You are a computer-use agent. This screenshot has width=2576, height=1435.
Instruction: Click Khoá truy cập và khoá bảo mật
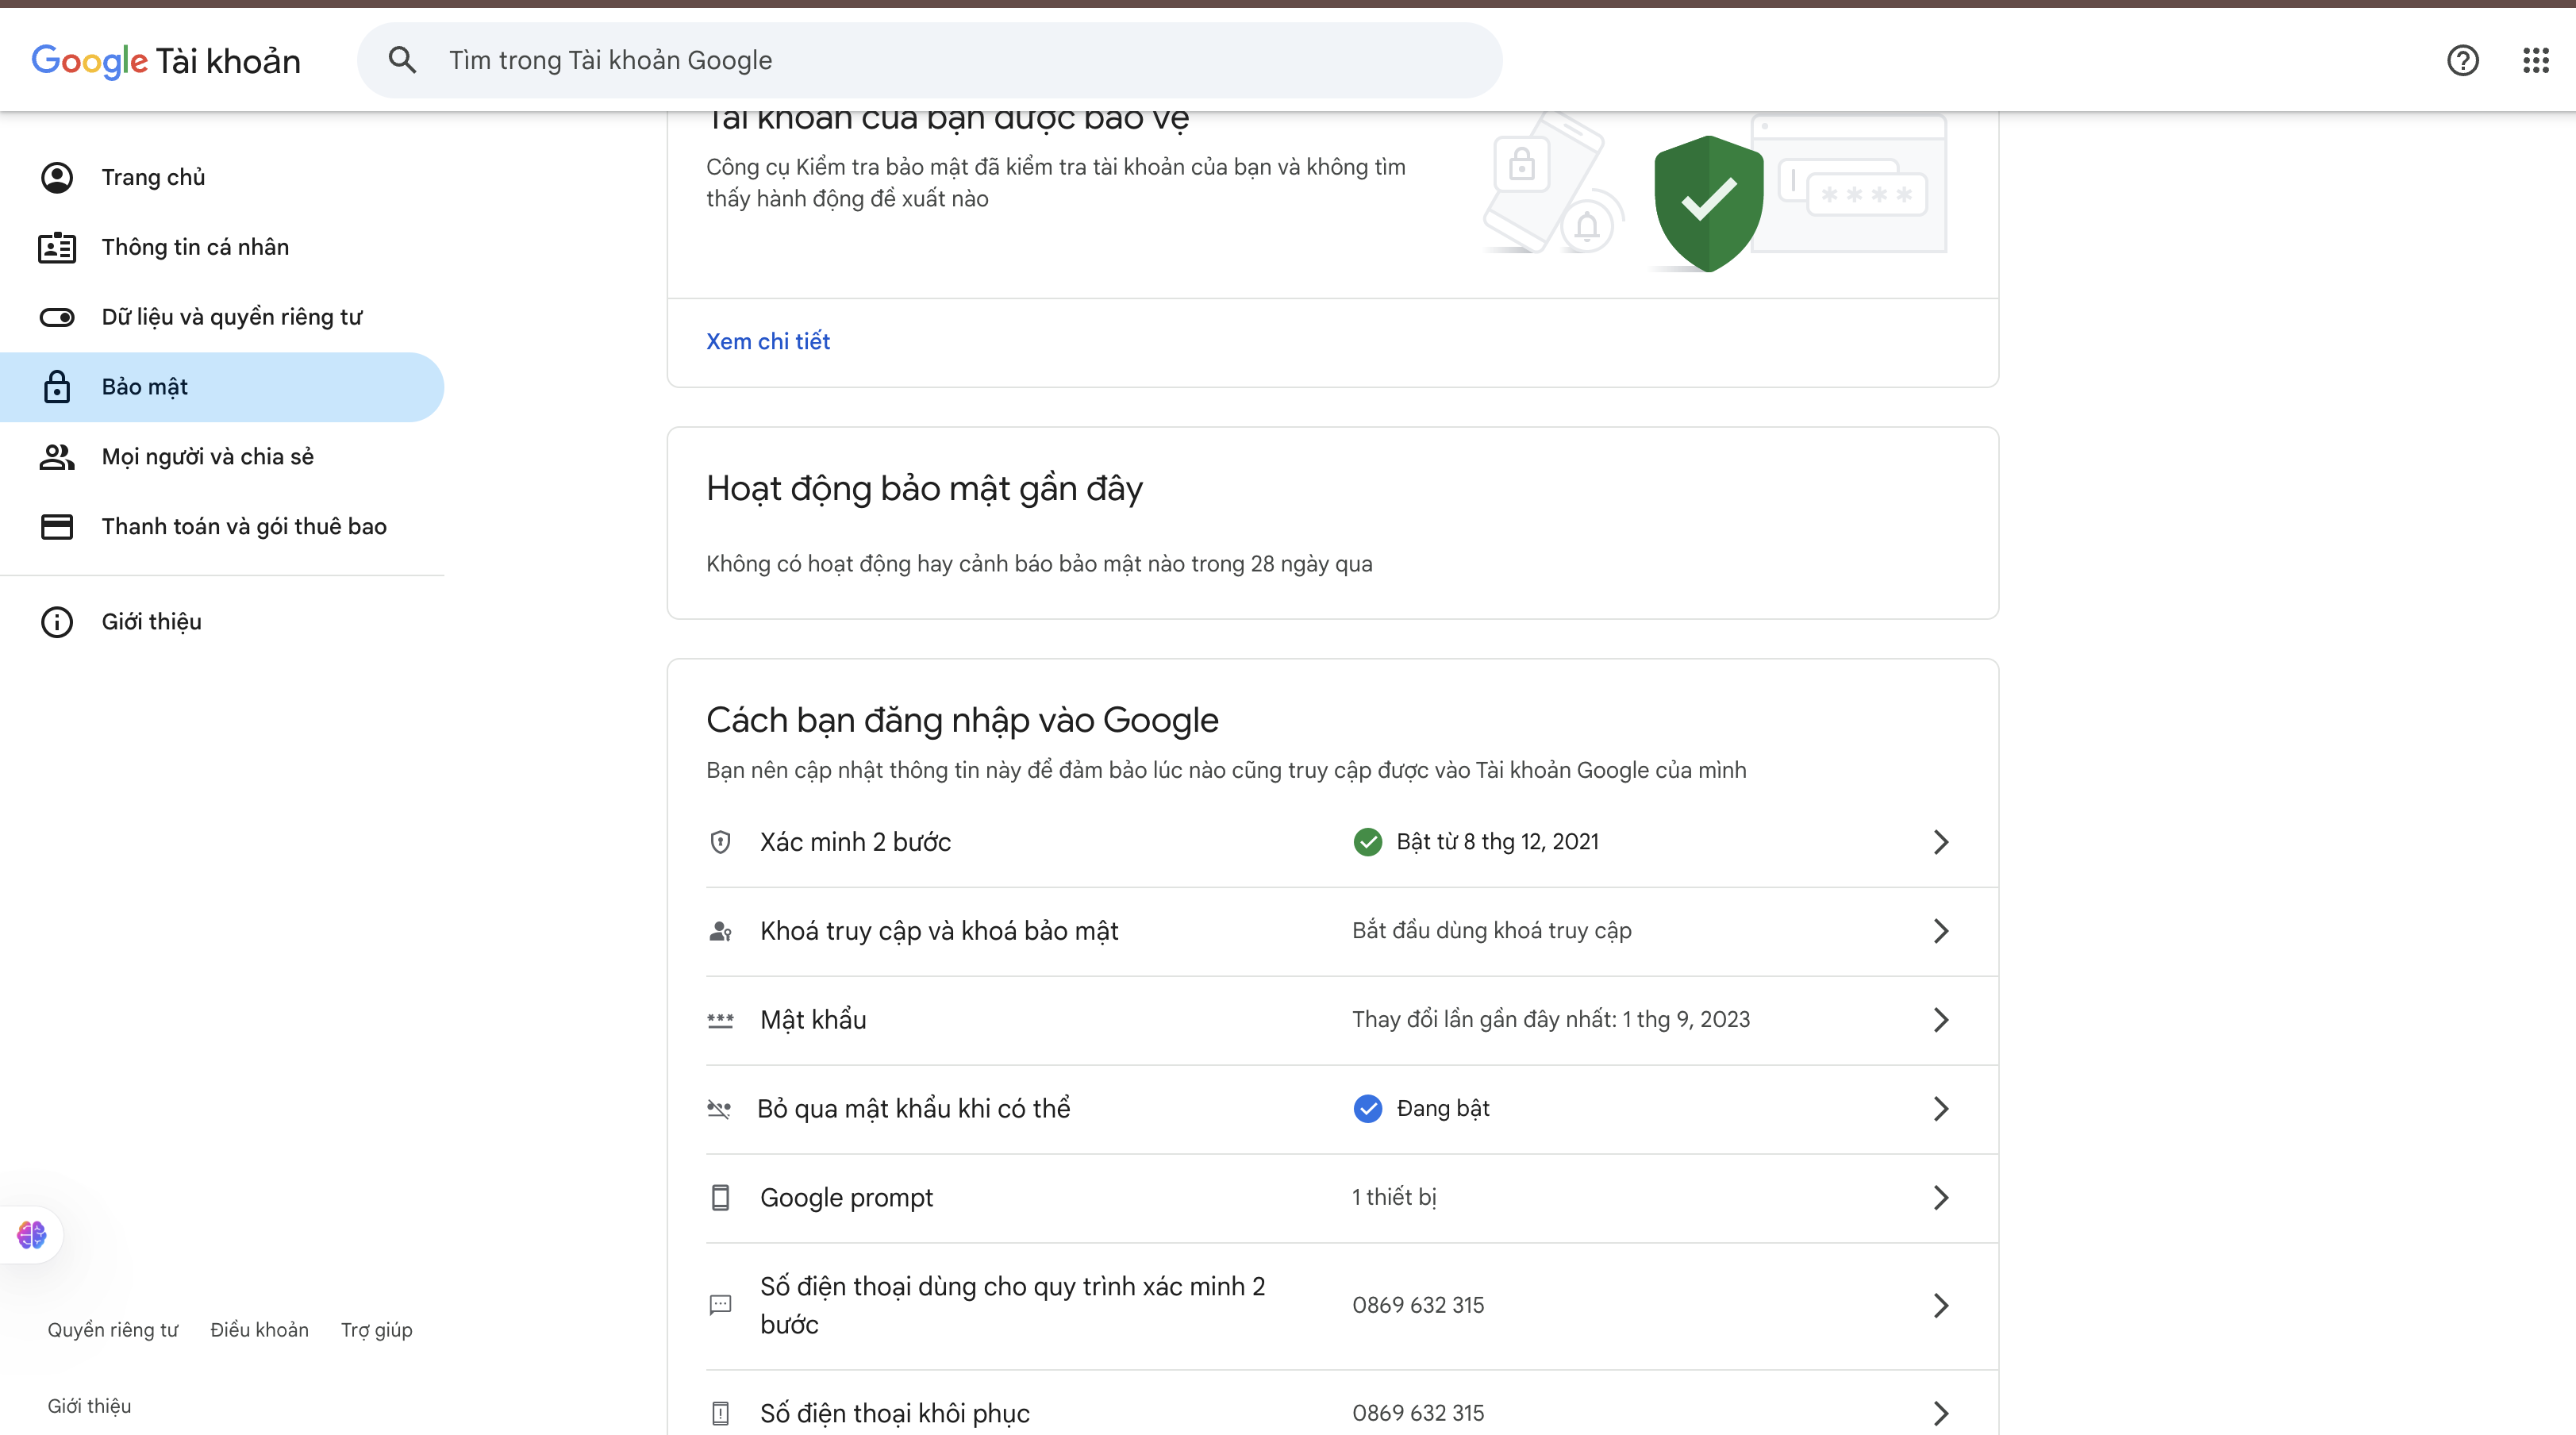click(x=938, y=931)
